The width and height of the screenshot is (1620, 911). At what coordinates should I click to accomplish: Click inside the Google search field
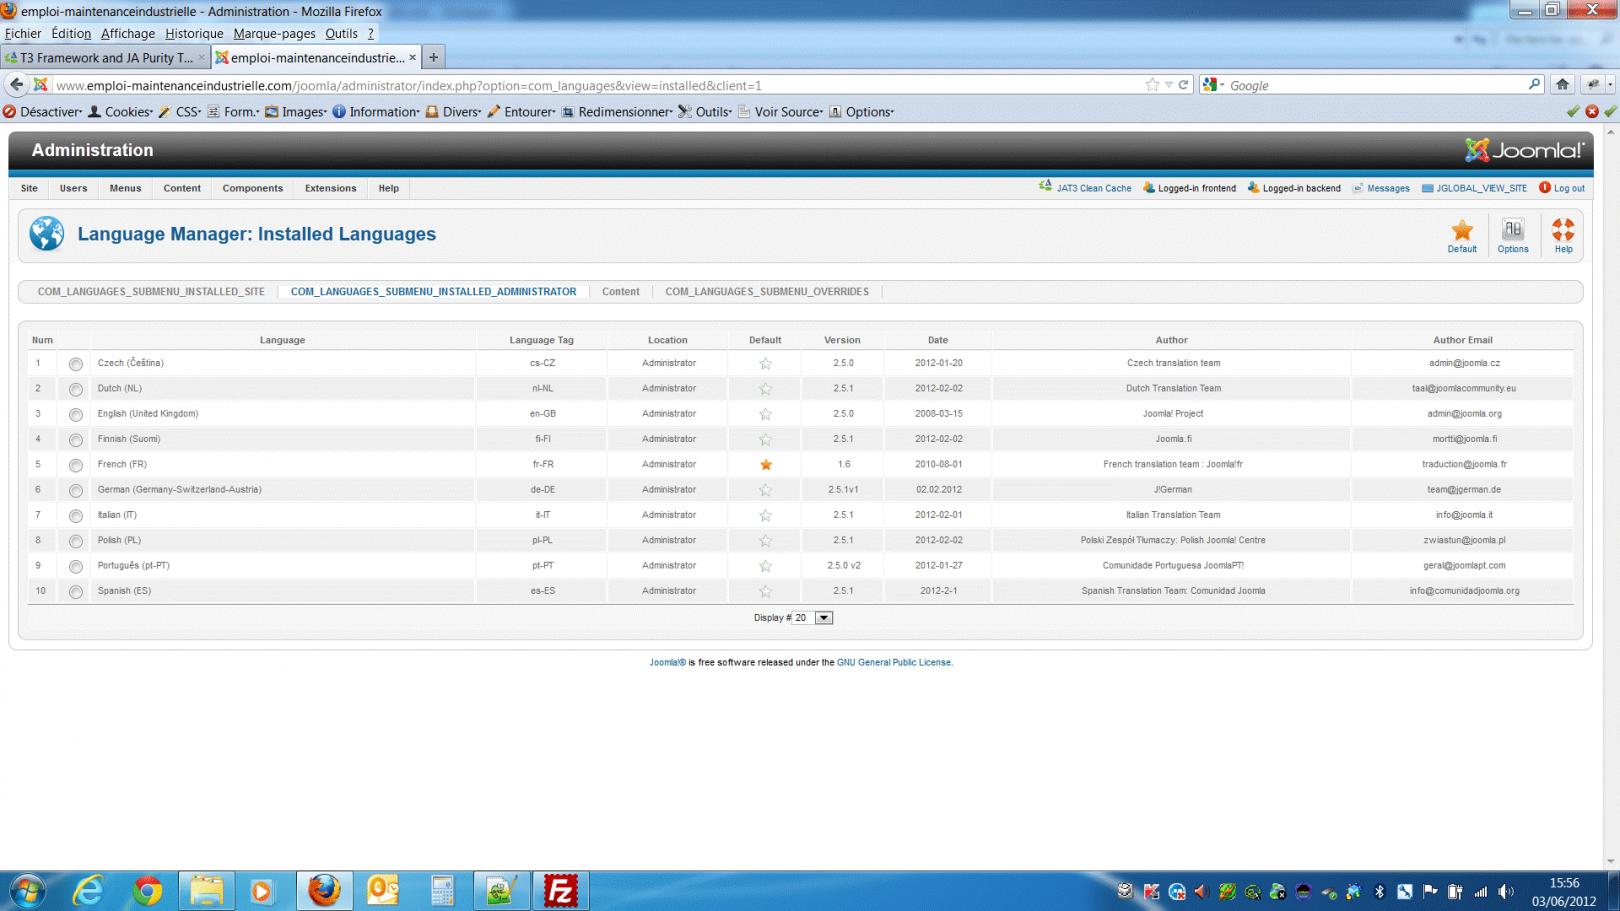click(x=1376, y=85)
